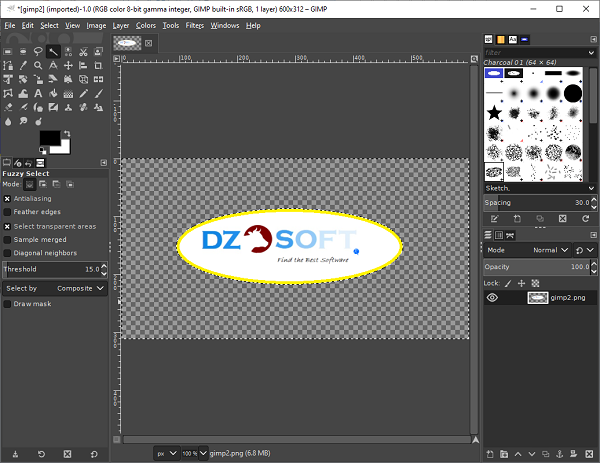Open the Edit menu

28,26
